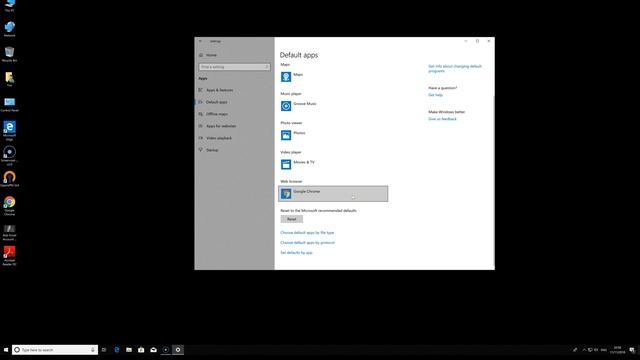Open Microsoft Store from the taskbar

tap(141, 350)
